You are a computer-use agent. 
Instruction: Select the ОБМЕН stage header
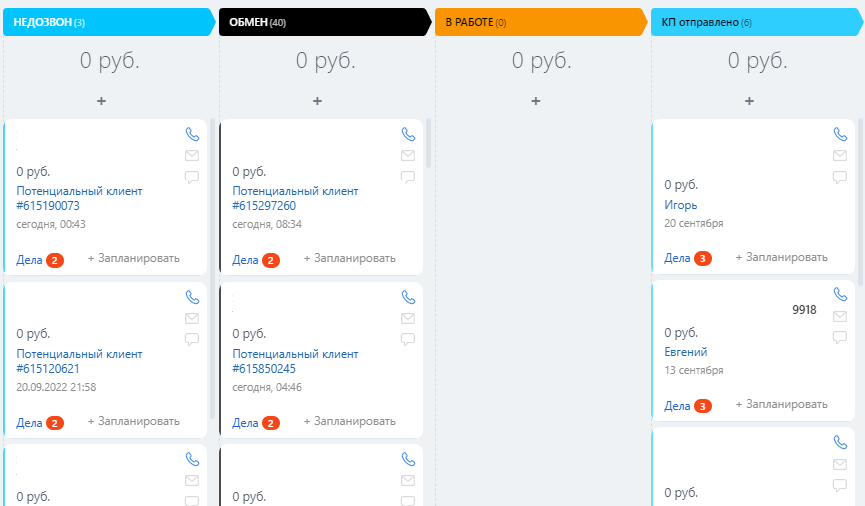[325, 22]
